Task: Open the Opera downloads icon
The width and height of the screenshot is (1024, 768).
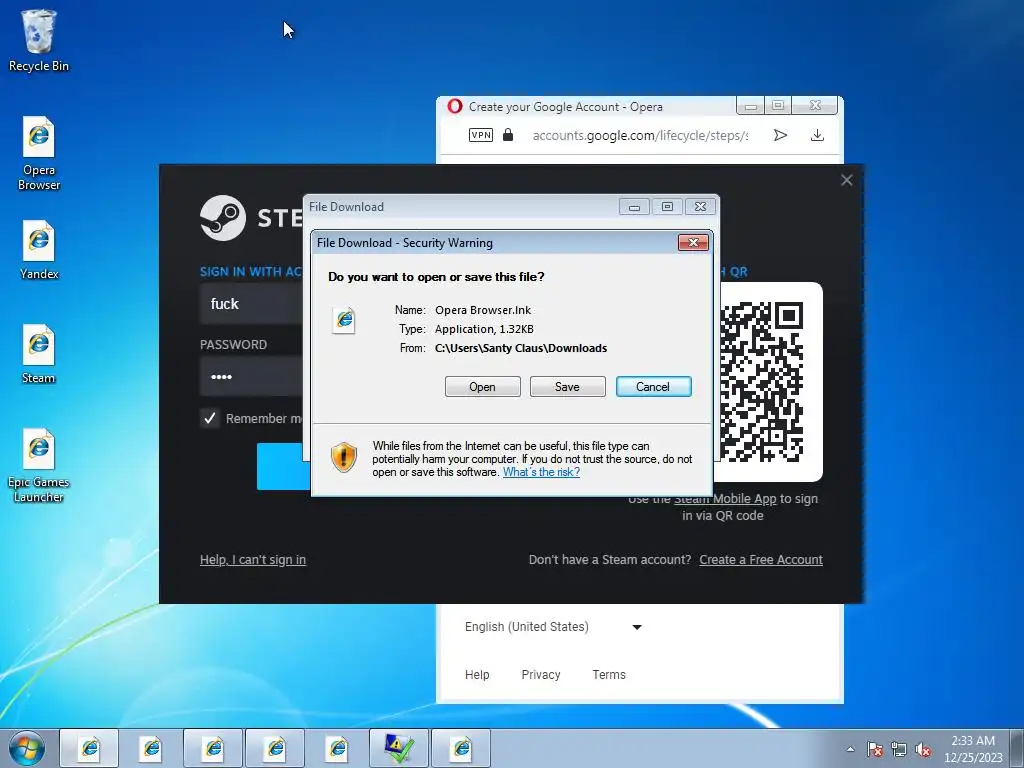Action: point(817,135)
